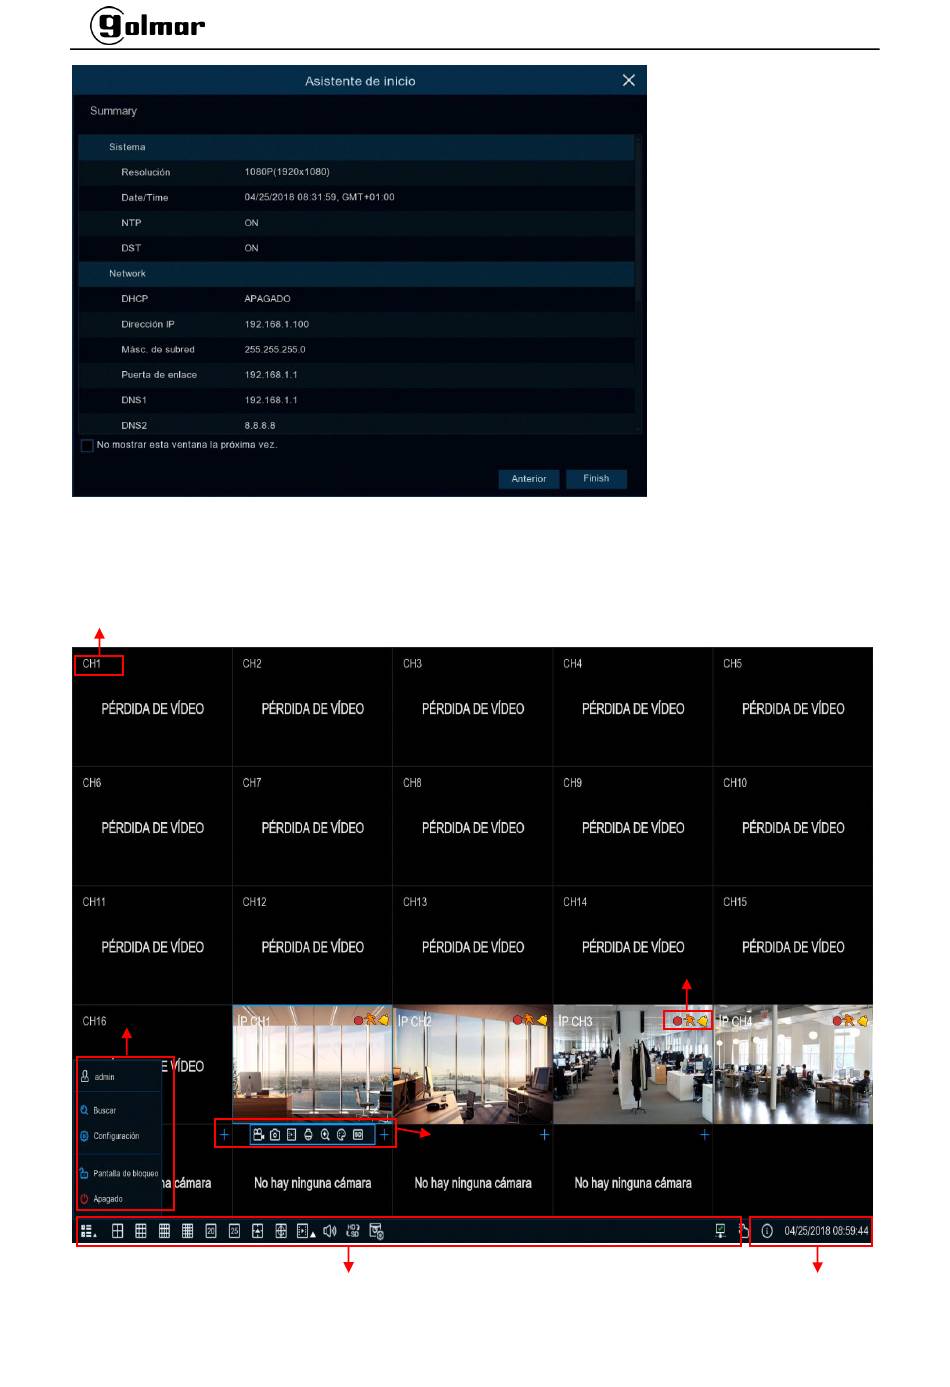Click the last taskbar icon right of HD/SD
950x1387 pixels.
coord(376,1231)
